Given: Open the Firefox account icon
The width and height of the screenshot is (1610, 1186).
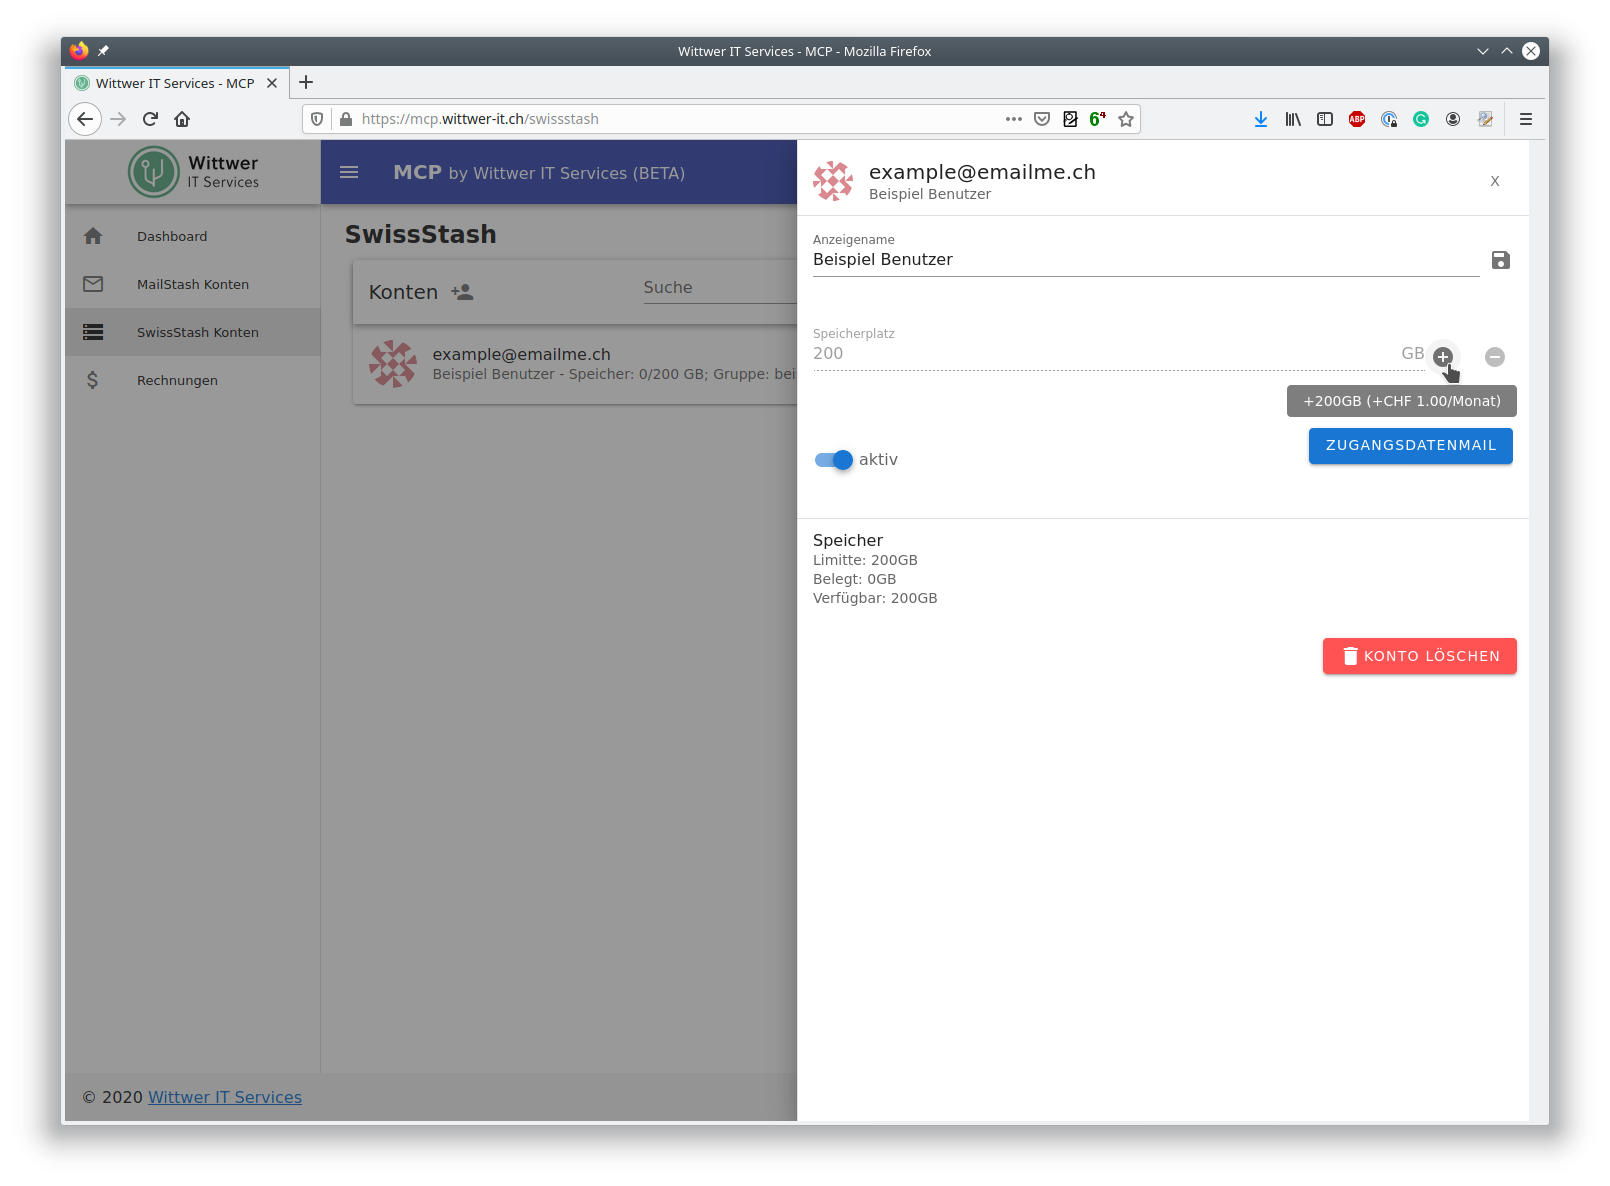Looking at the screenshot, I should coord(1453,119).
